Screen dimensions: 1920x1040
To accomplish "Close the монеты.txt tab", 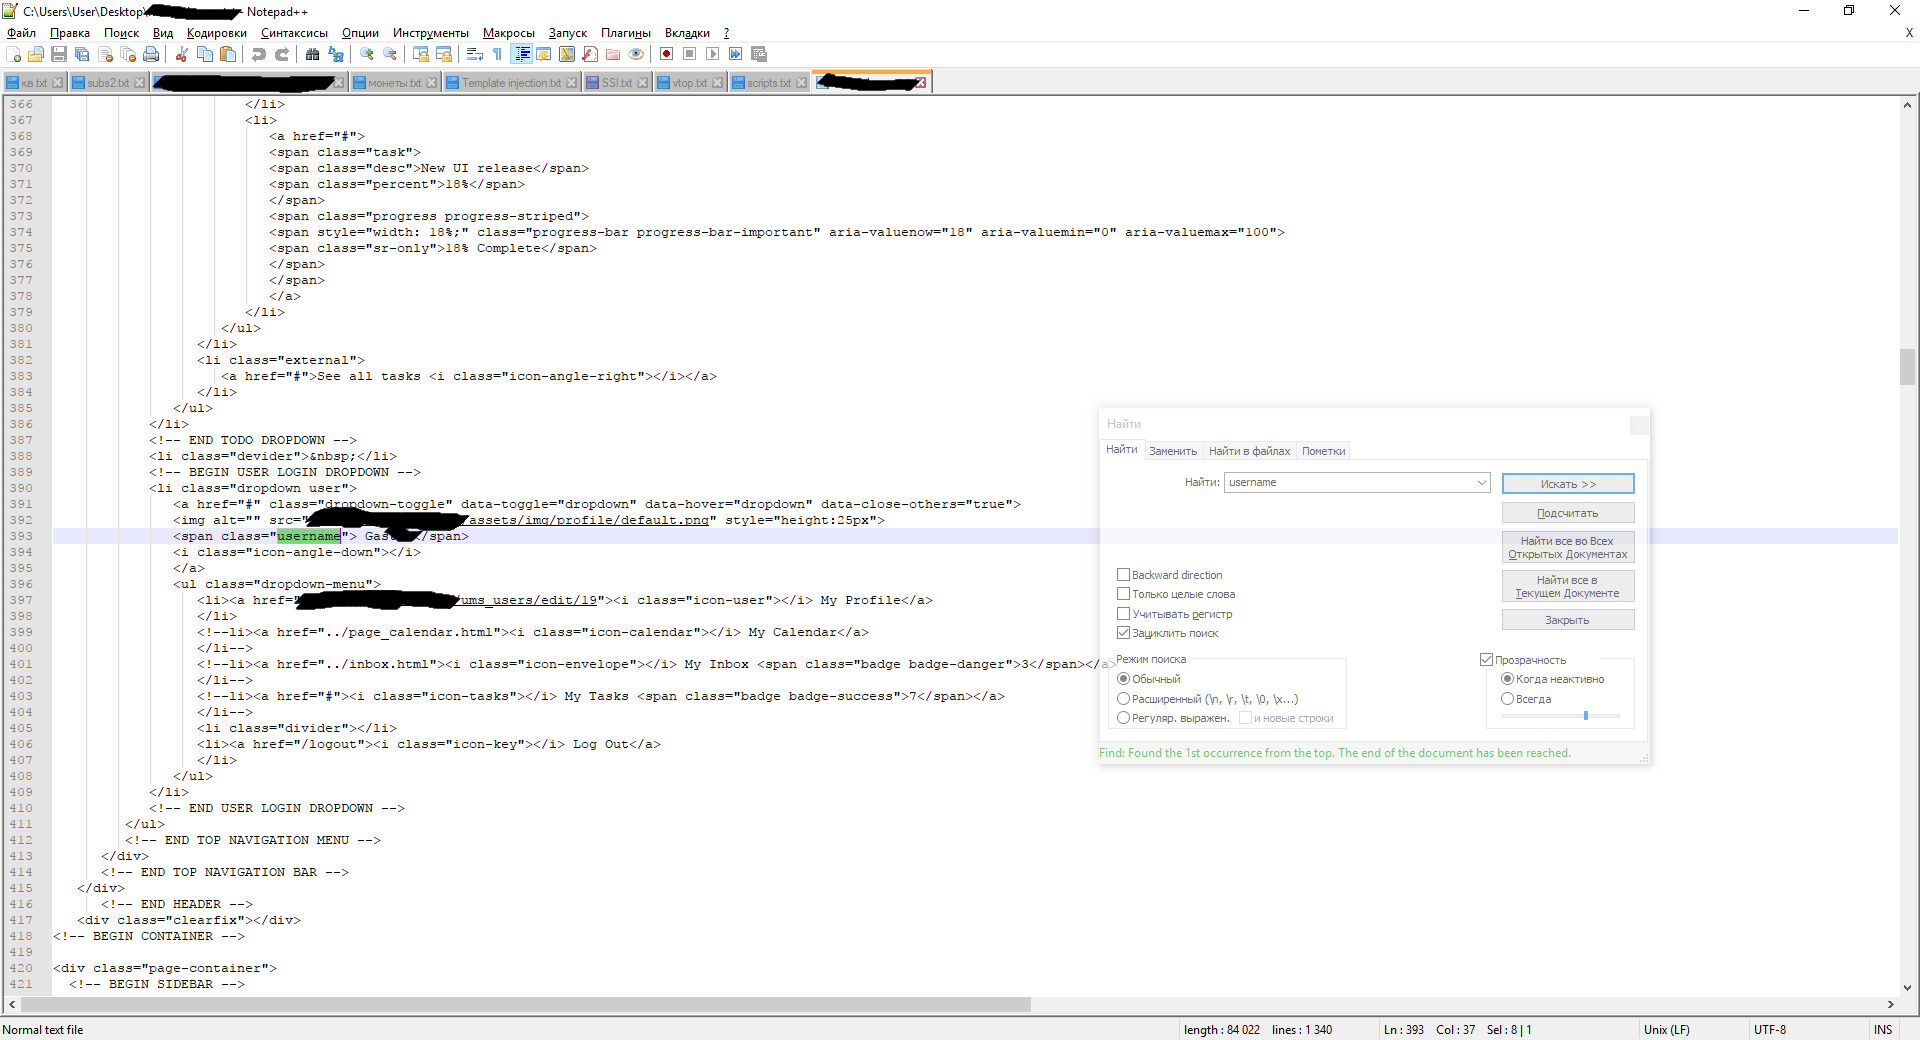I will [431, 83].
